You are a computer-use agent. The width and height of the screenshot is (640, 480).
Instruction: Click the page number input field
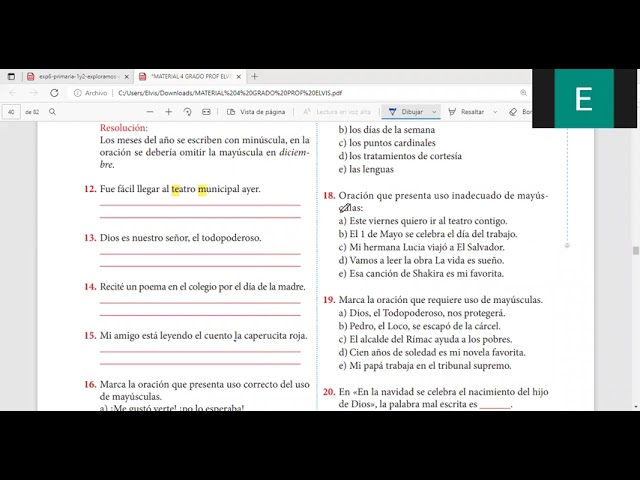(11, 112)
